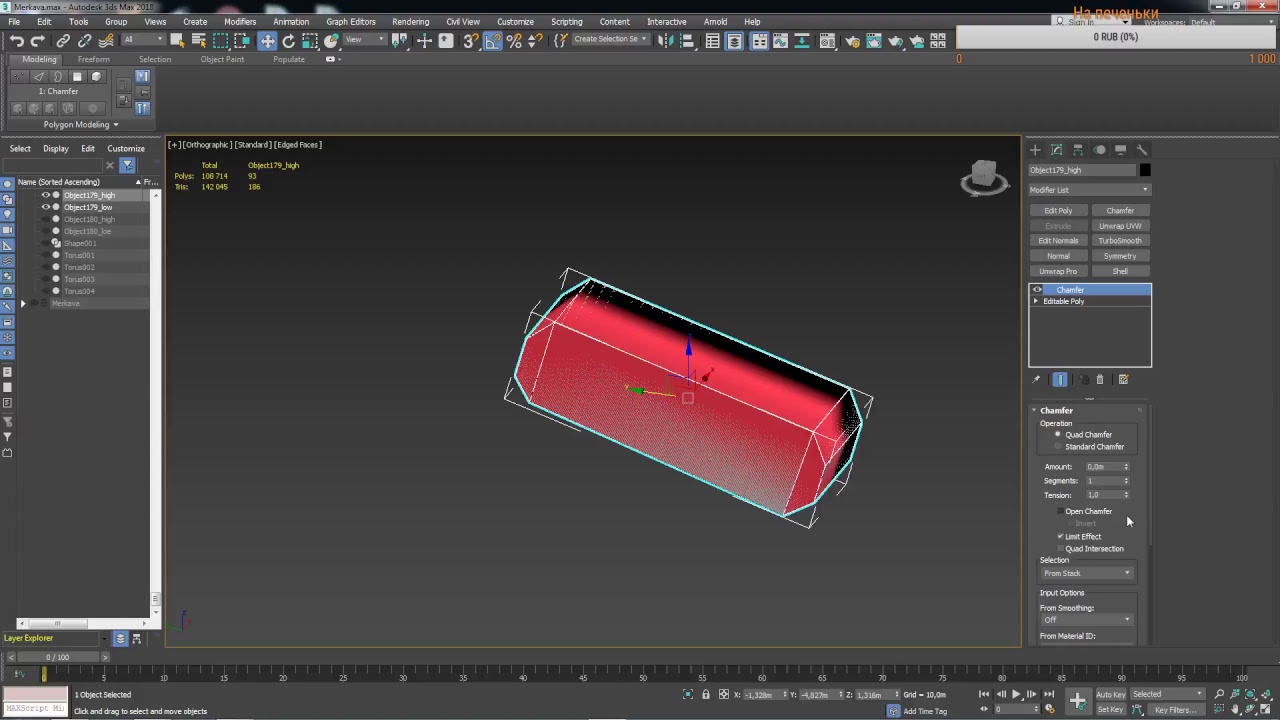1280x720 pixels.
Task: Open Configure Modifier Sets icon
Action: pyautogui.click(x=1123, y=380)
